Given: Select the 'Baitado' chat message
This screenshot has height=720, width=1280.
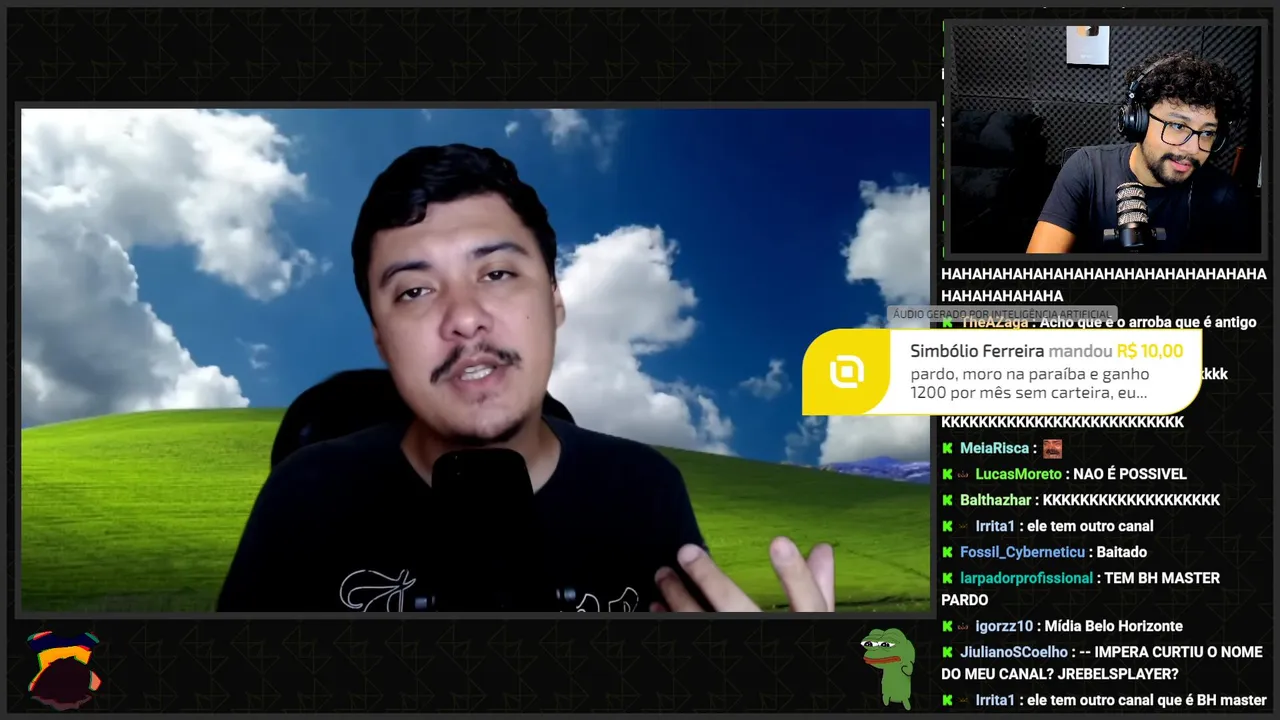Looking at the screenshot, I should click(x=1121, y=552).
